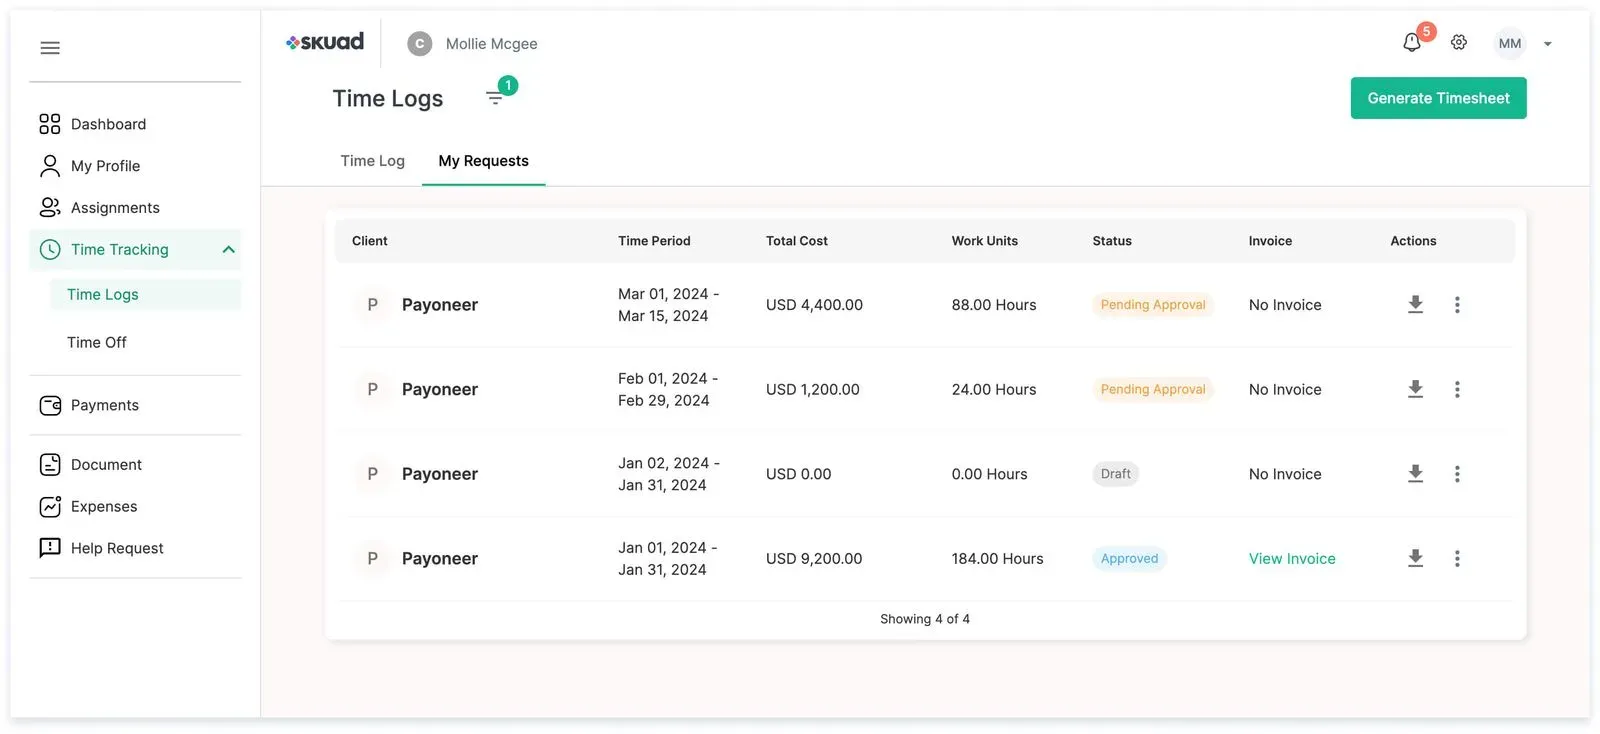Download the Mar 01 - Mar 15 request

1415,304
